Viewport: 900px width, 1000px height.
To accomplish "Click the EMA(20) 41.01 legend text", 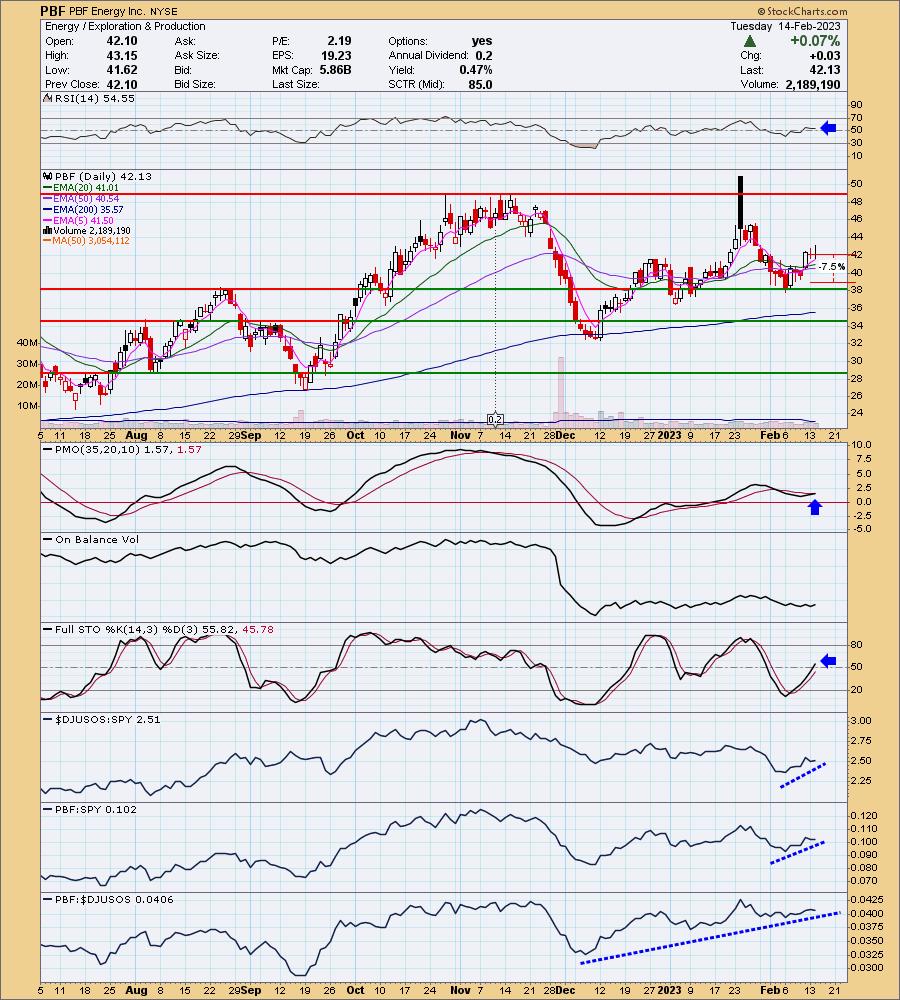I will tap(86, 188).
